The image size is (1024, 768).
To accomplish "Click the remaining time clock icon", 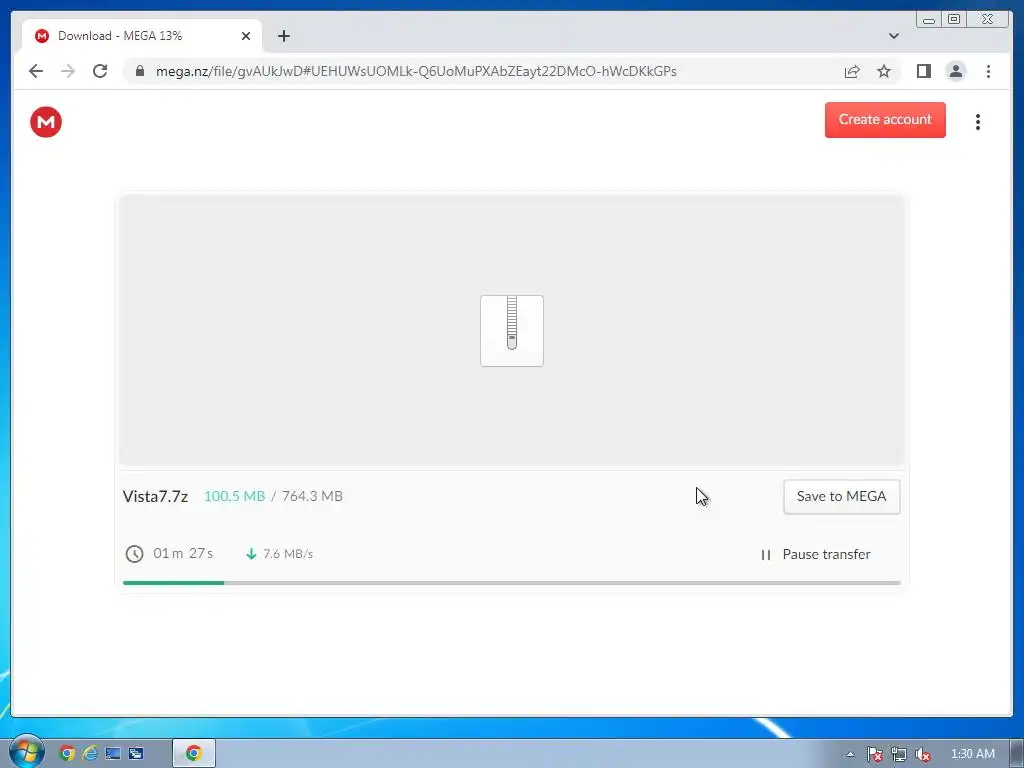I will [135, 554].
